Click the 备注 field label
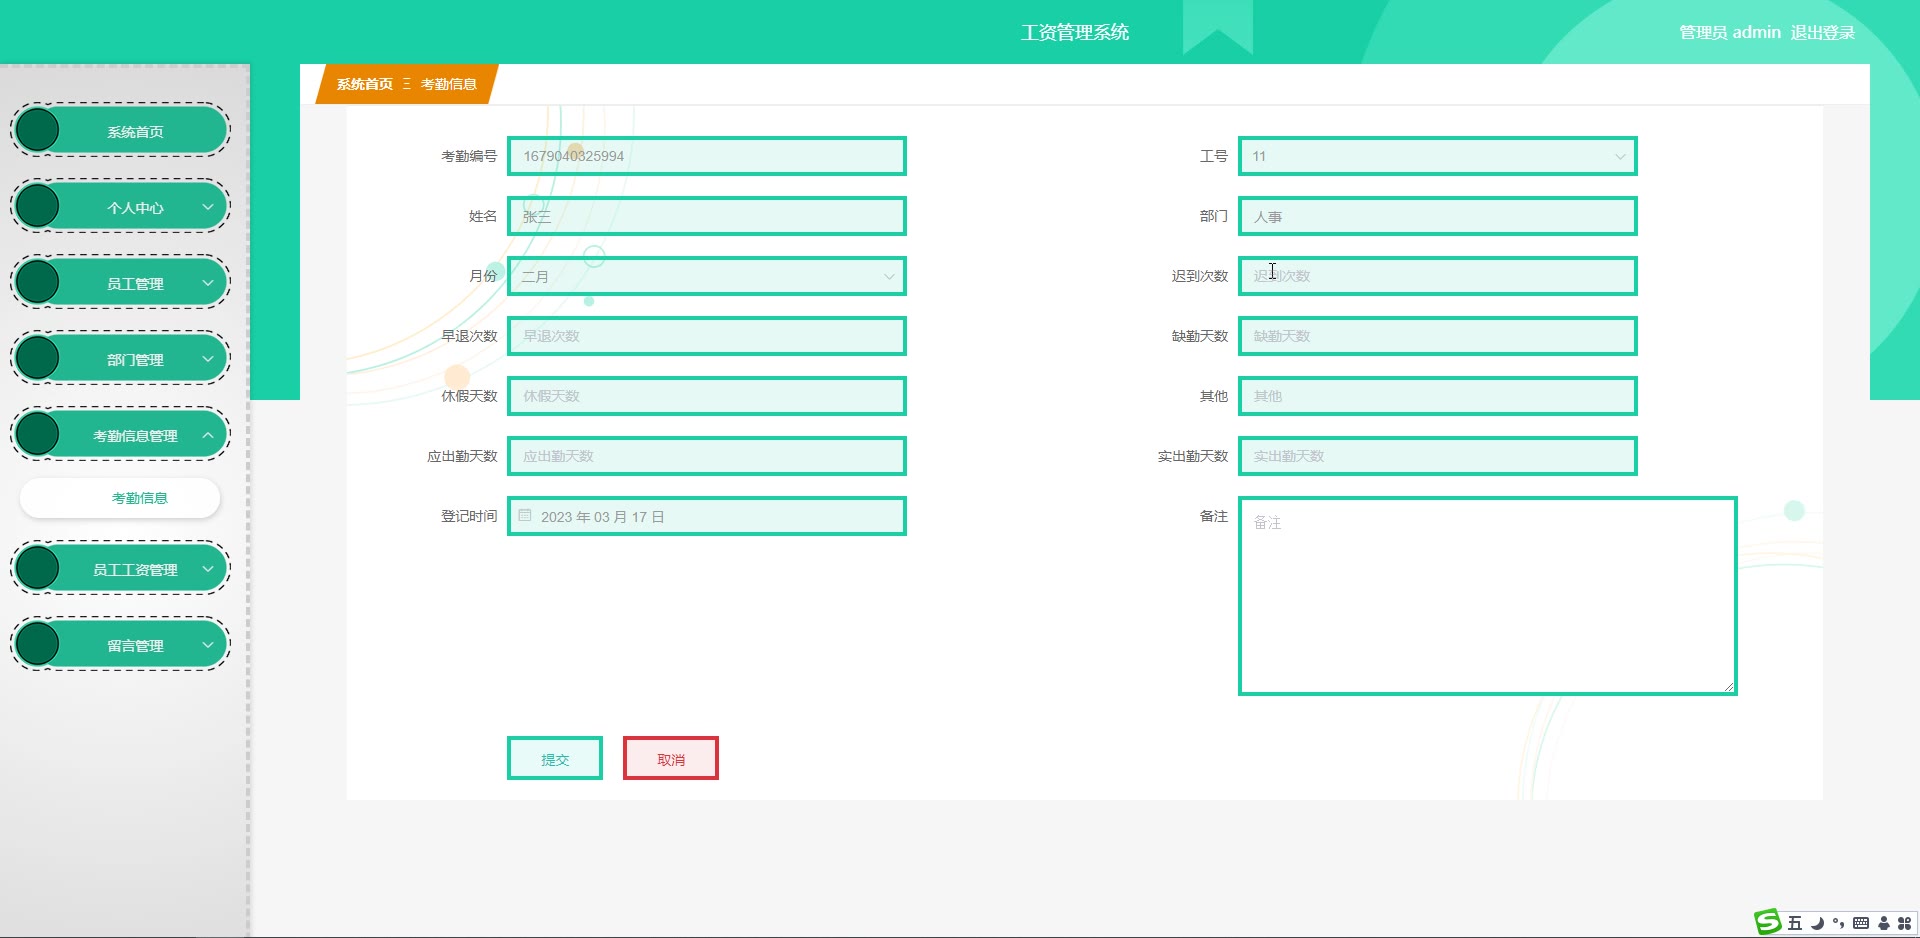 point(1213,516)
